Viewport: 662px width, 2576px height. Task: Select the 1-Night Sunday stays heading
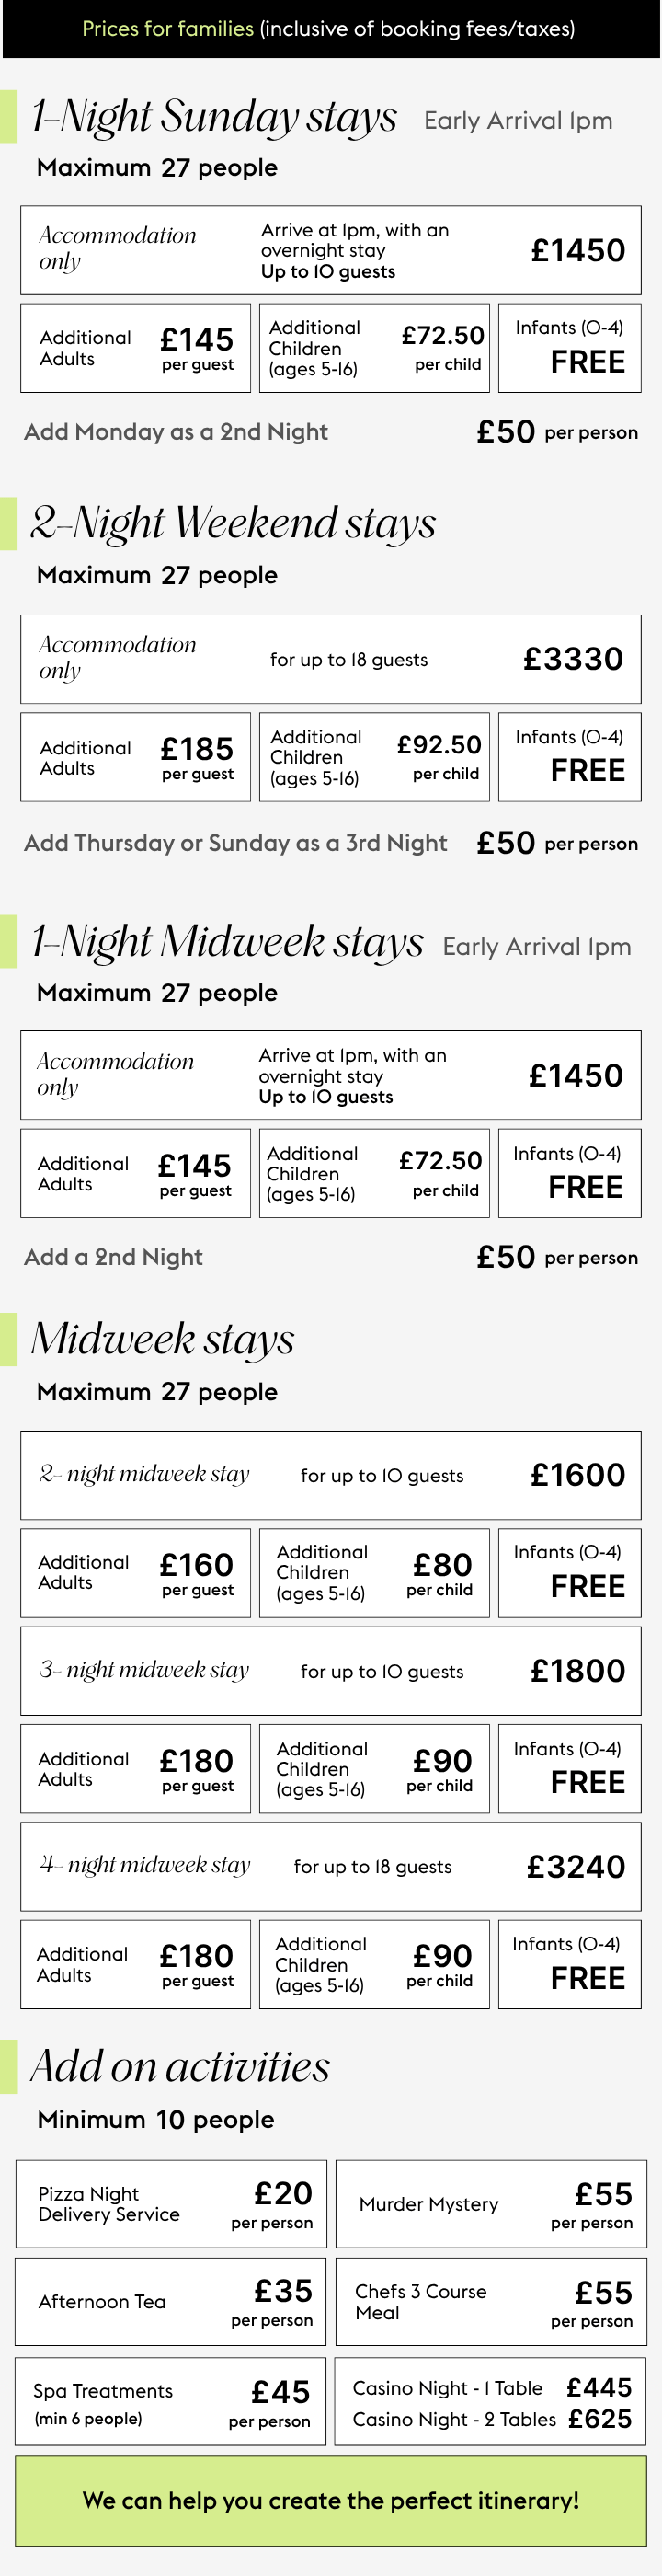pos(215,117)
